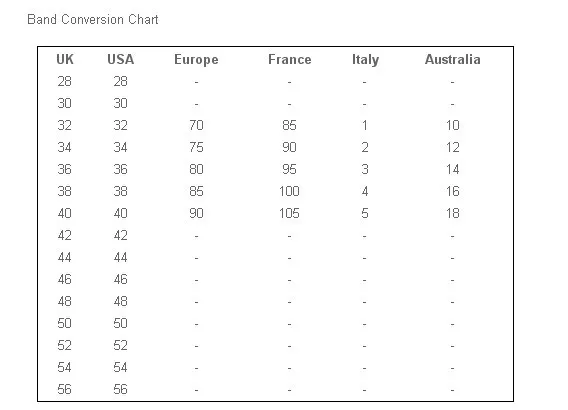Click UK size 28 cell

pyautogui.click(x=64, y=81)
